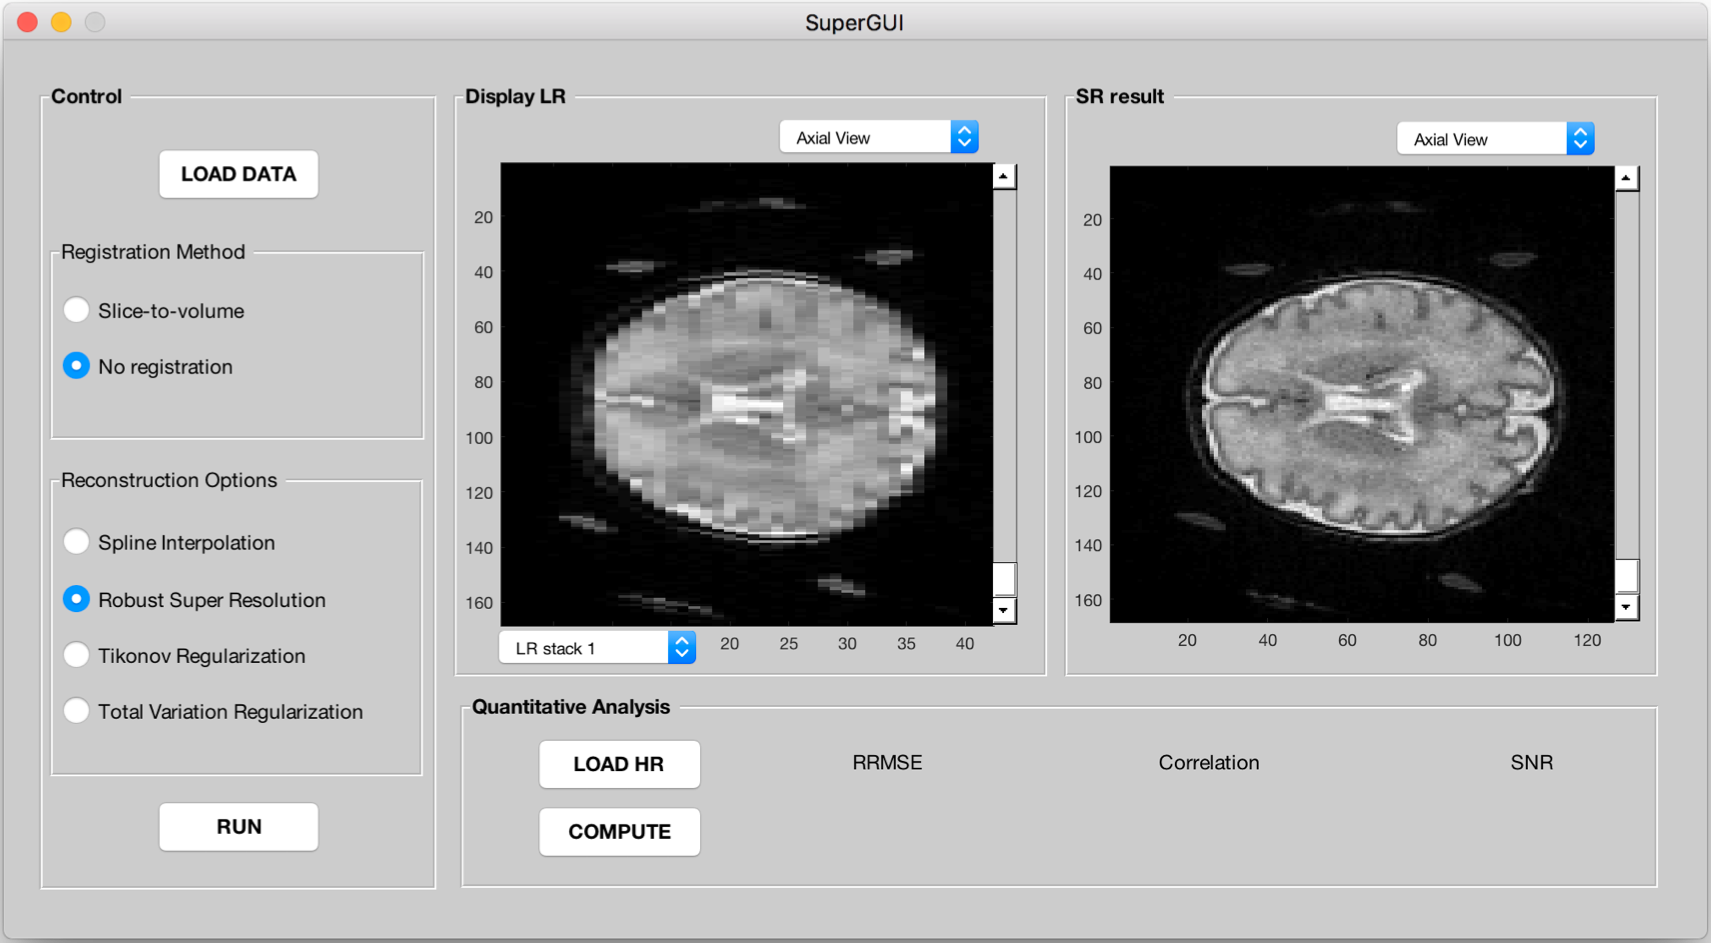Select Robust Super Resolution option
Screen dimensions: 1711x943
[x=76, y=599]
